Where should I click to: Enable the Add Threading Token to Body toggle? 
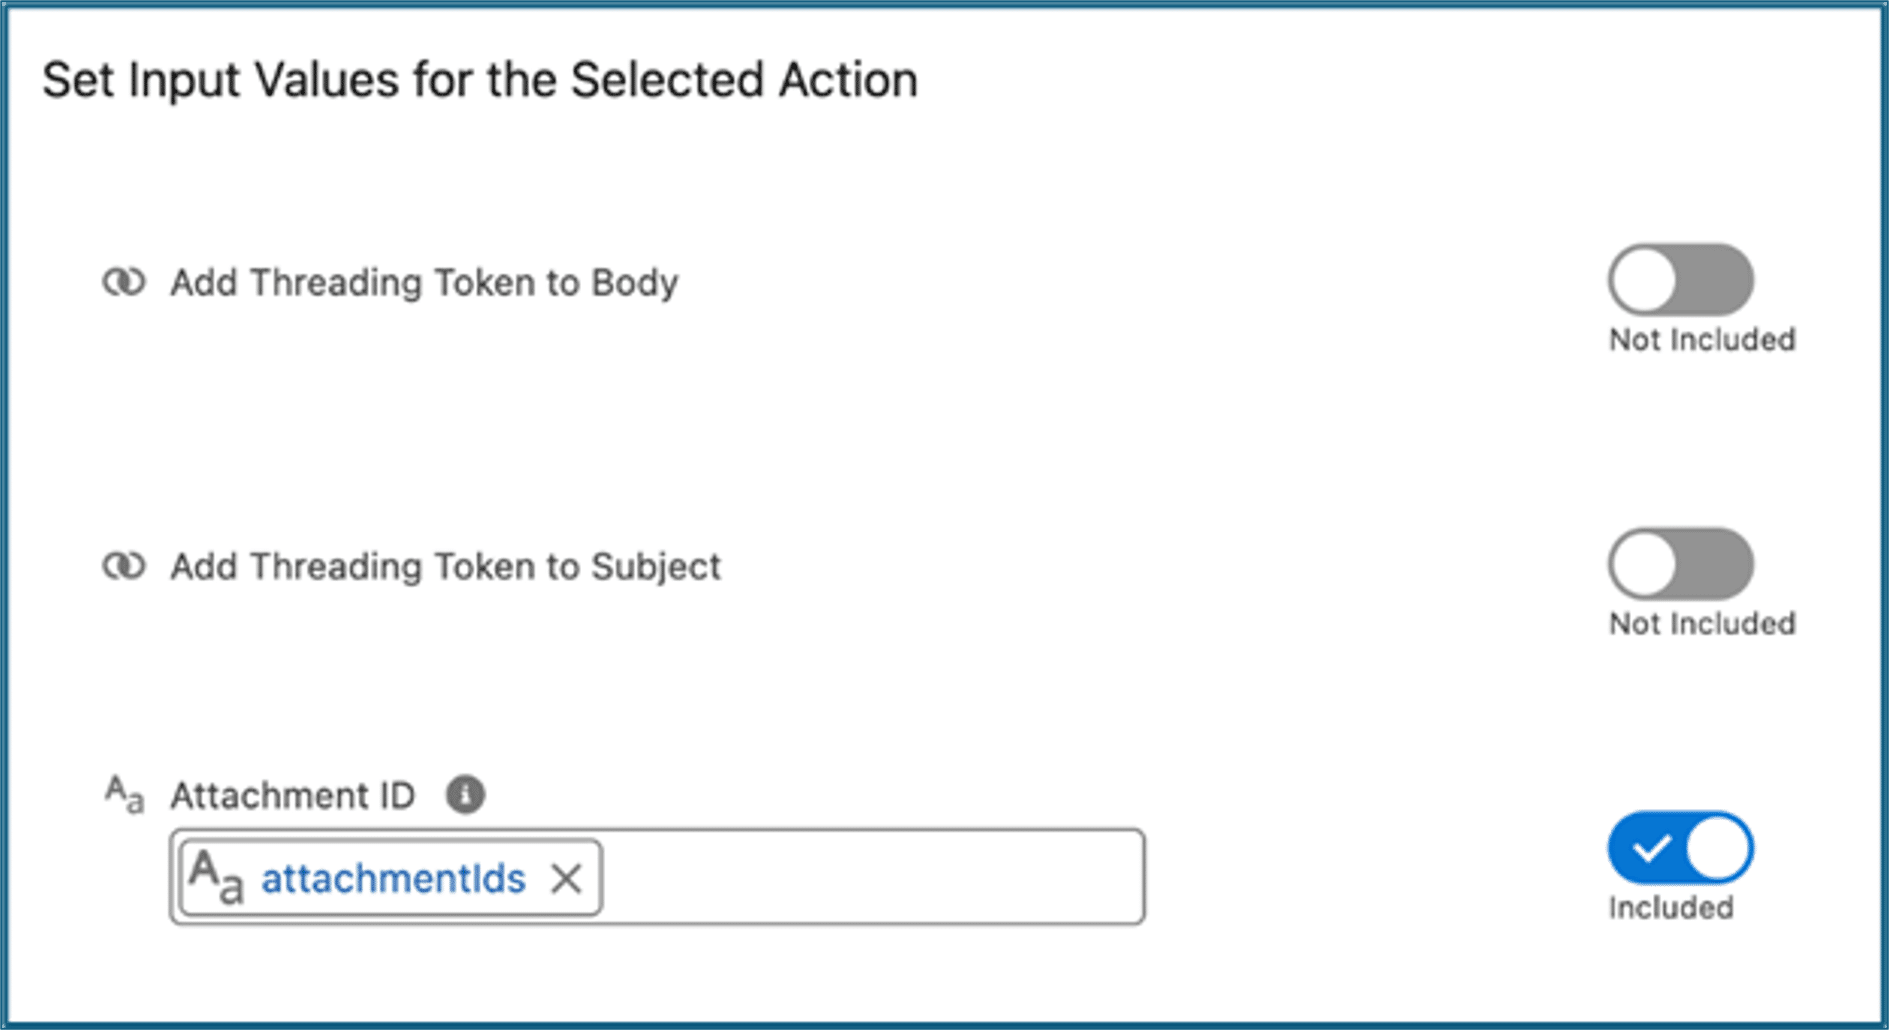[1680, 280]
